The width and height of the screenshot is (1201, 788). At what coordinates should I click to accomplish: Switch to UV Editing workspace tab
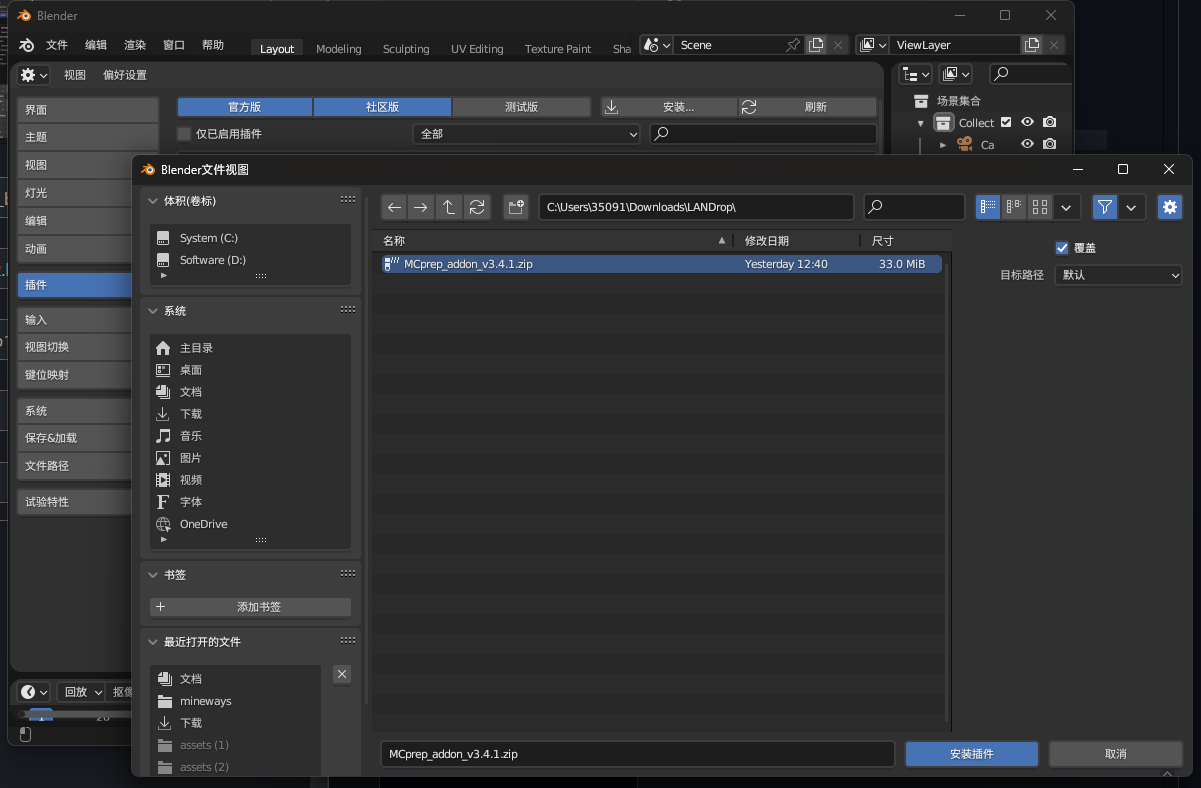(477, 49)
